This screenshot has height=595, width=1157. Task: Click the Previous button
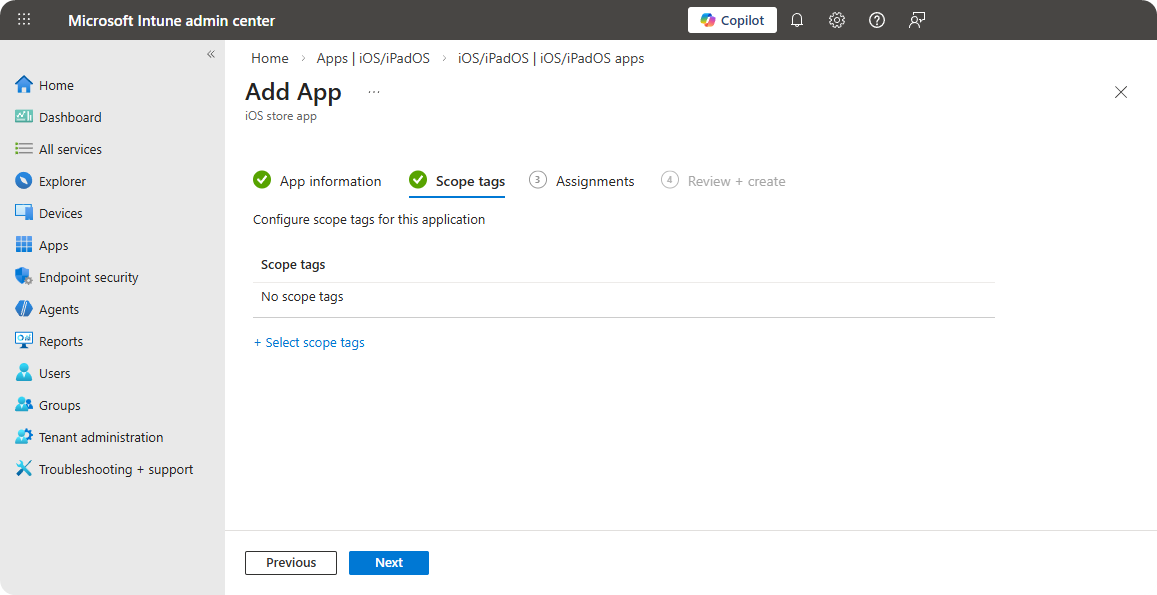291,563
